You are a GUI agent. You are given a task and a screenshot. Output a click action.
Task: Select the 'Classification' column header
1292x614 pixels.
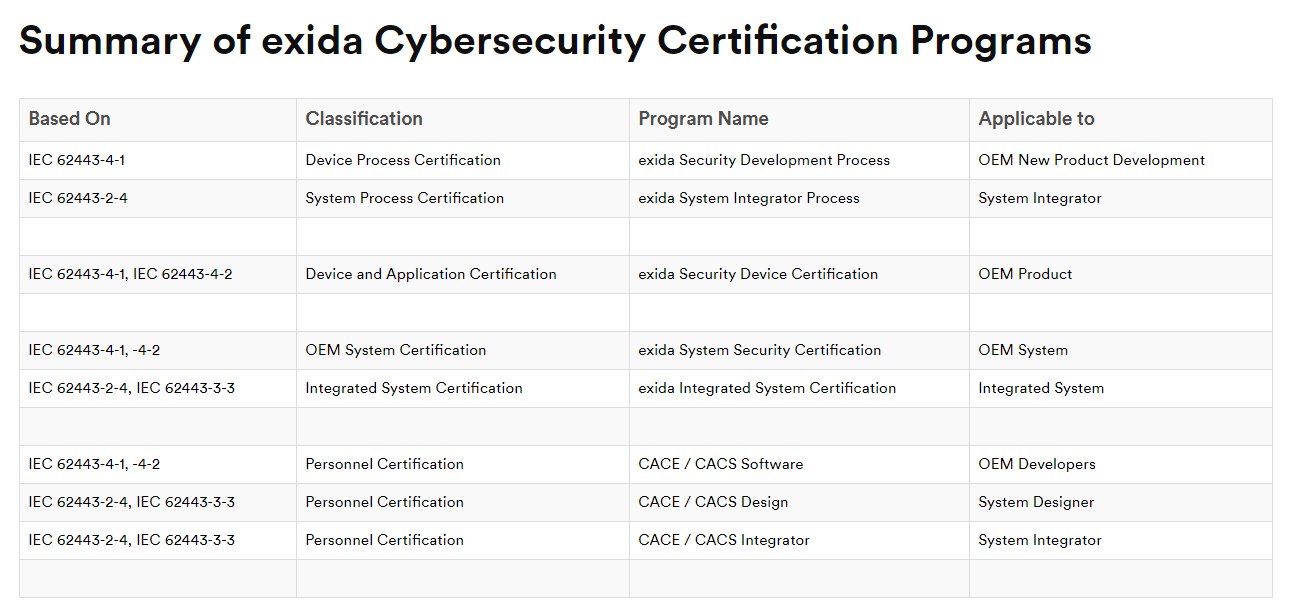pos(463,119)
